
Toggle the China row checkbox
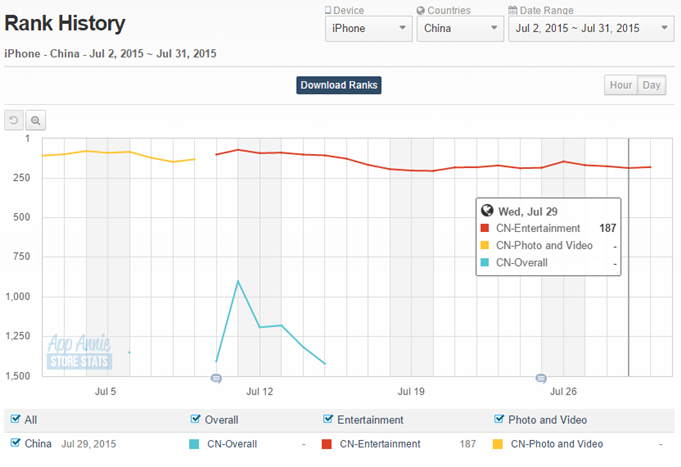(x=15, y=443)
